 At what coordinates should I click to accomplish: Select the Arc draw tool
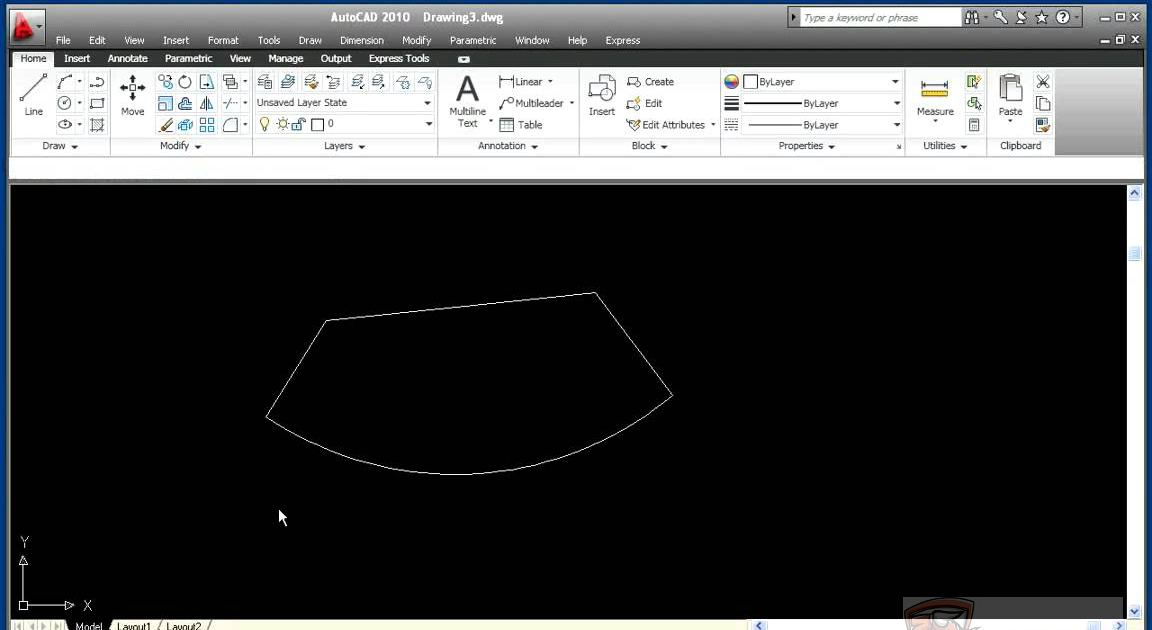coord(65,82)
